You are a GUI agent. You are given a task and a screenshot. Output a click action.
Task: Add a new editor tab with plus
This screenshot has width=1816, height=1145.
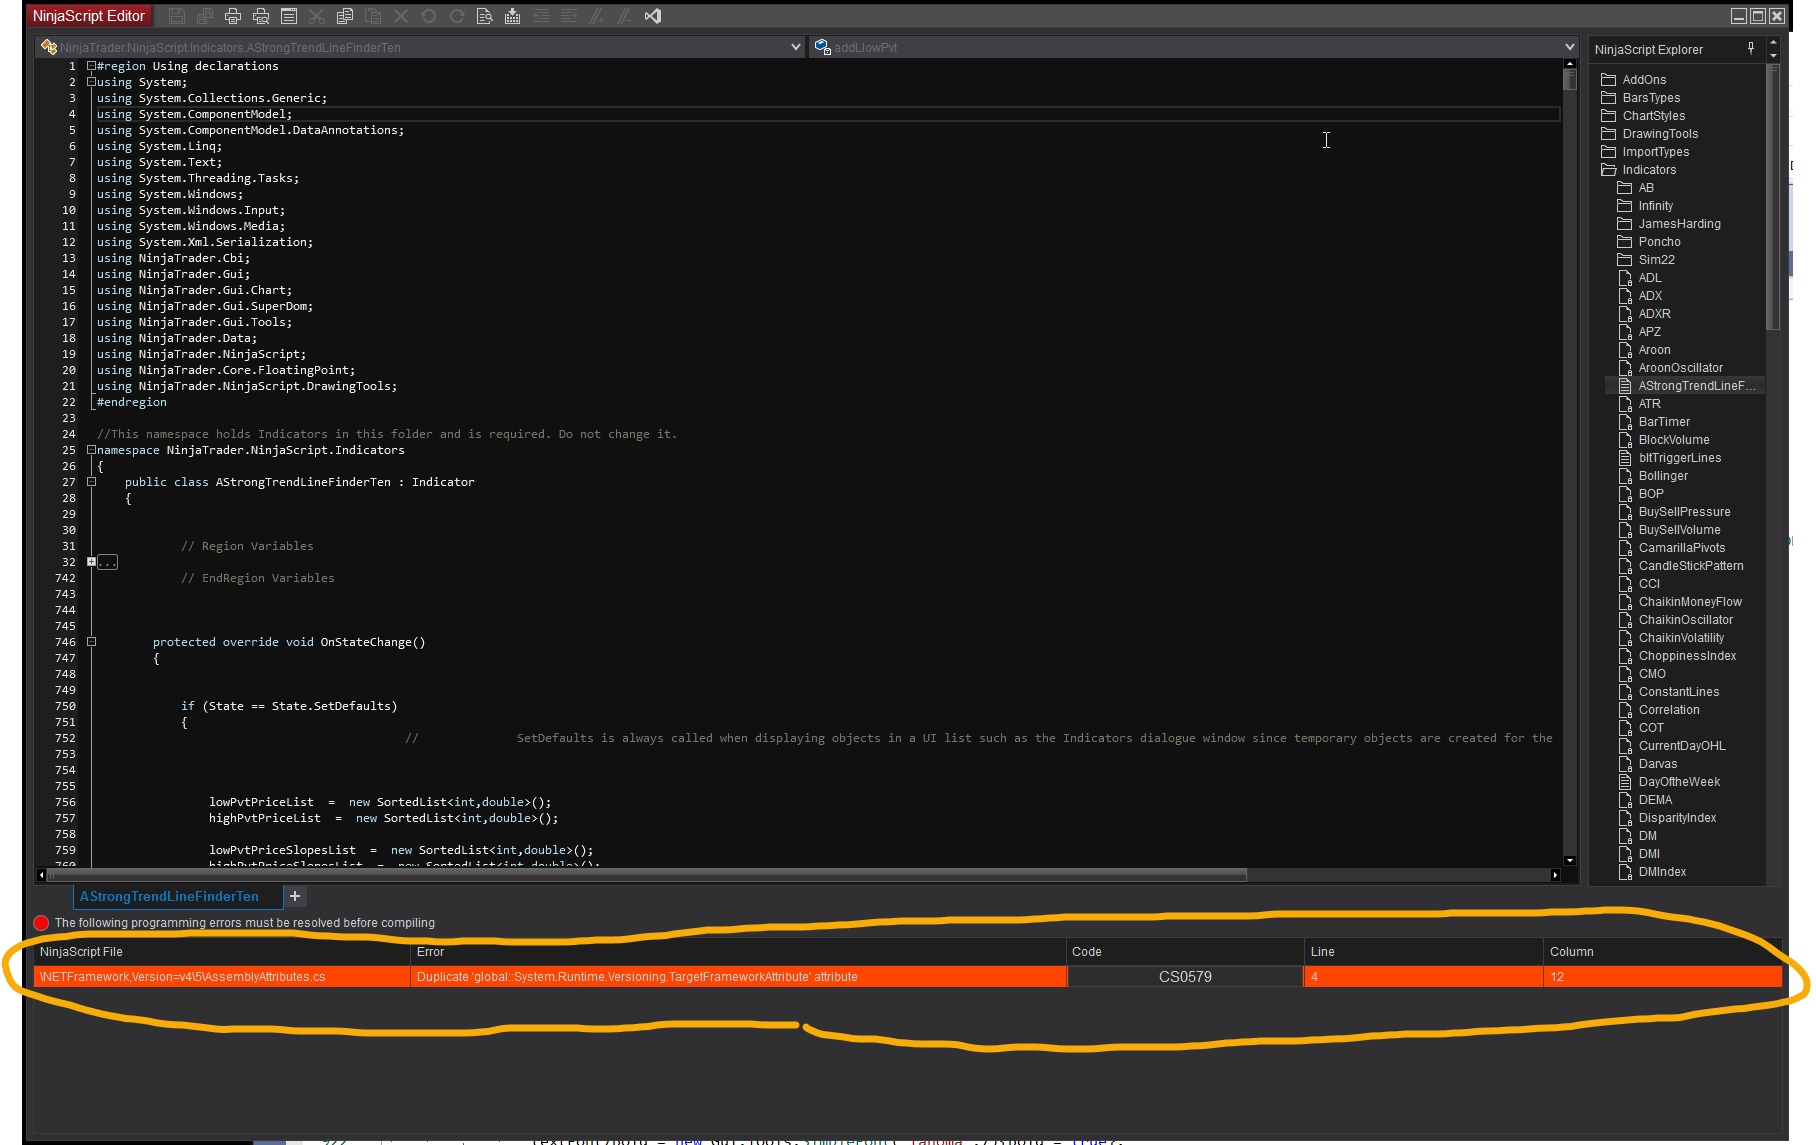pyautogui.click(x=295, y=897)
